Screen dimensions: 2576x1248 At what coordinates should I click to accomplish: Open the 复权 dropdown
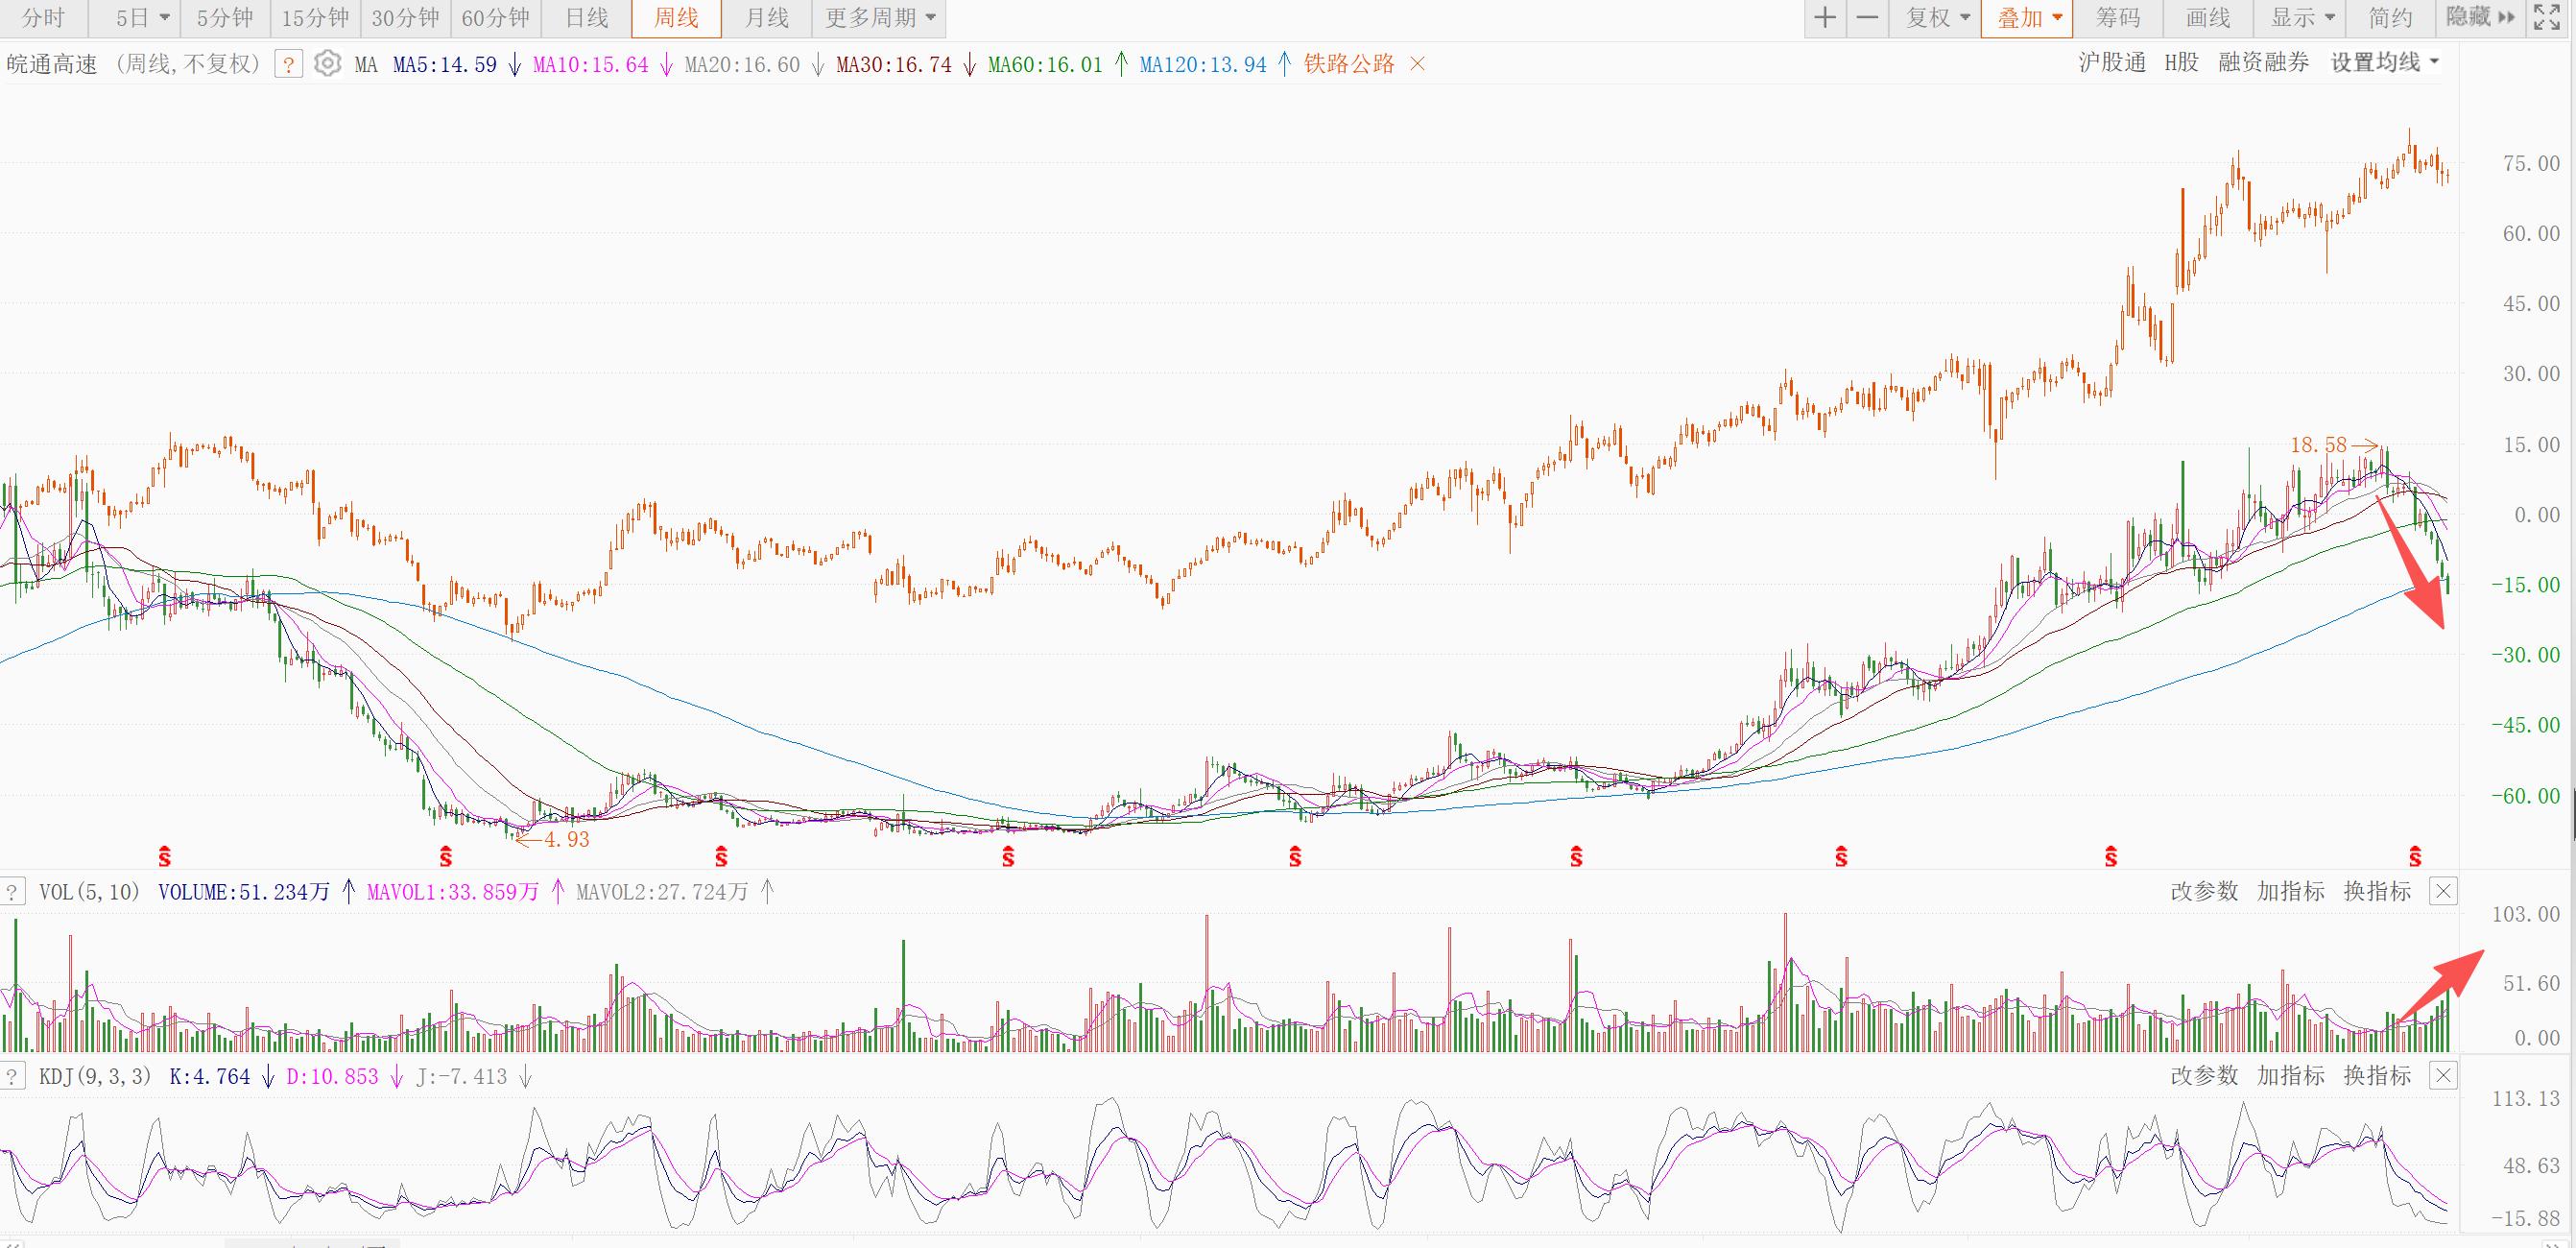(1937, 18)
